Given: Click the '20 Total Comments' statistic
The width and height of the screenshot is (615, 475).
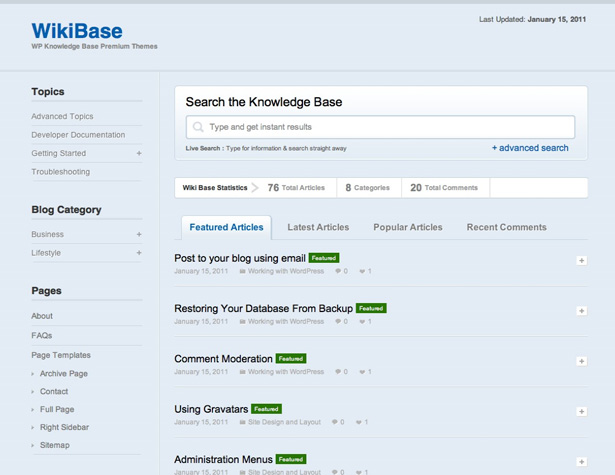Looking at the screenshot, I should (444, 188).
